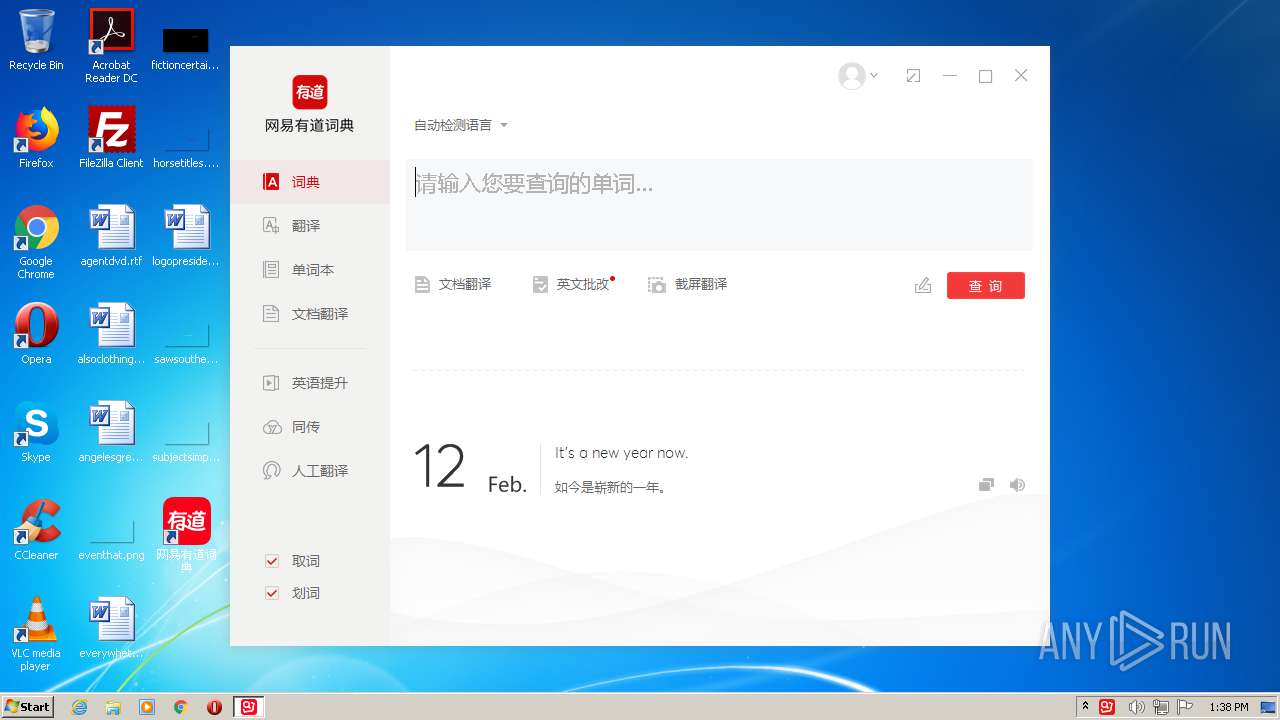Select 网易有道词典 desktop shortcut
This screenshot has height=720, width=1280.
tap(187, 535)
